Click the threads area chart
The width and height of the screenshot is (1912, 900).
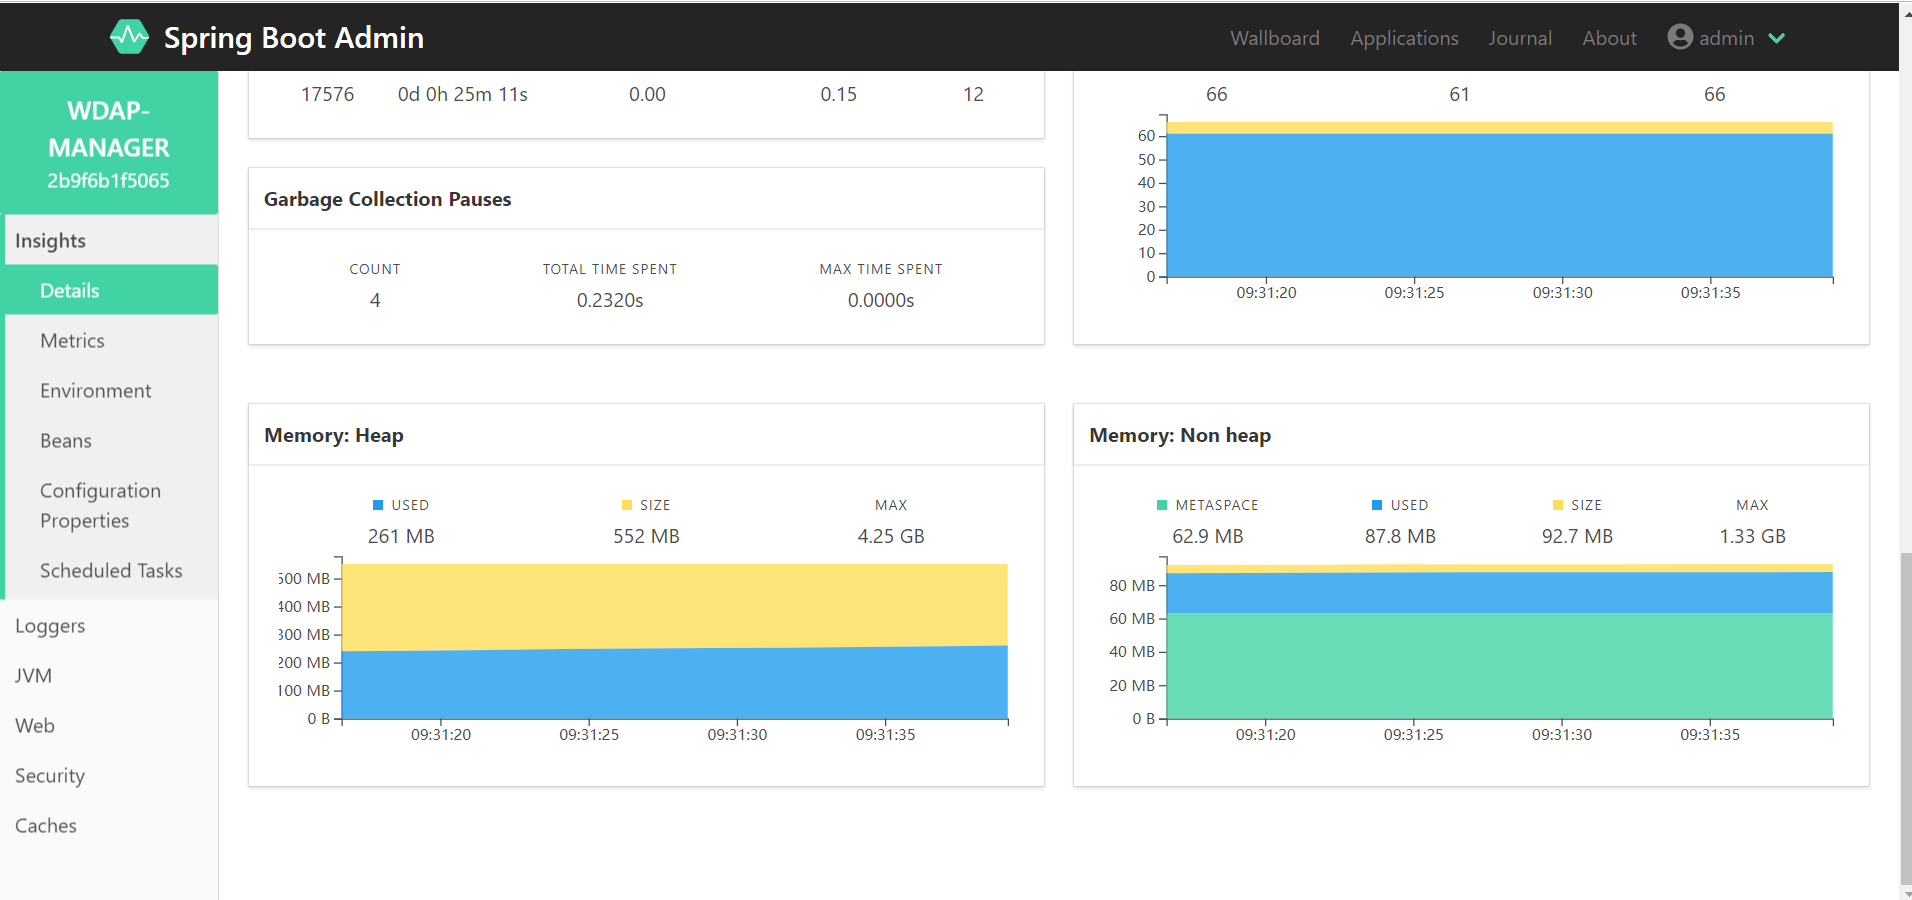coord(1499,199)
